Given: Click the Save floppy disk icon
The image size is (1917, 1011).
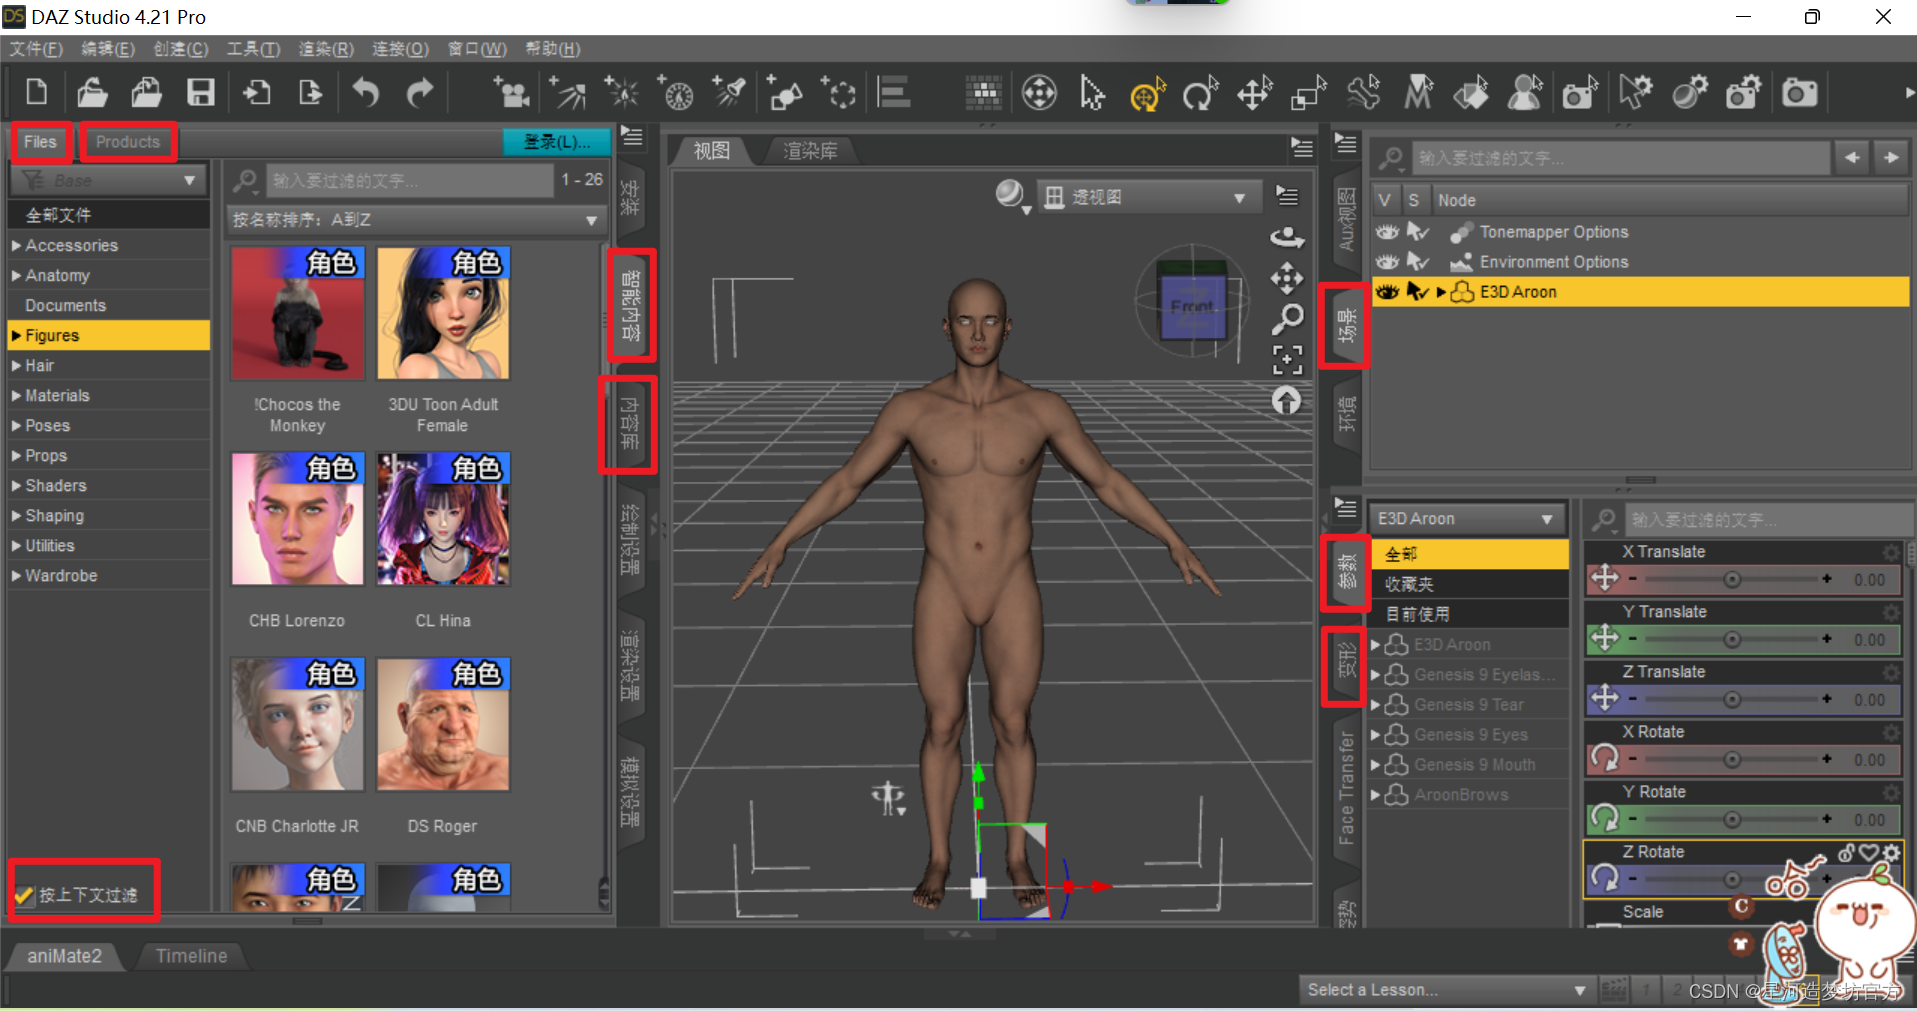Looking at the screenshot, I should coord(201,93).
